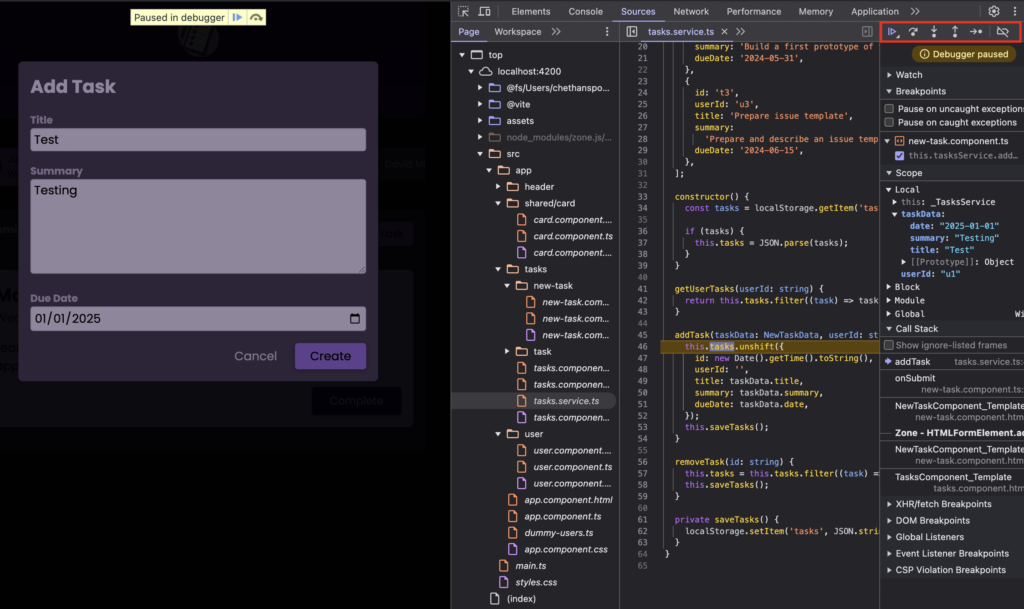Uncheck the this.tasksService.add breakpoint

(x=900, y=156)
